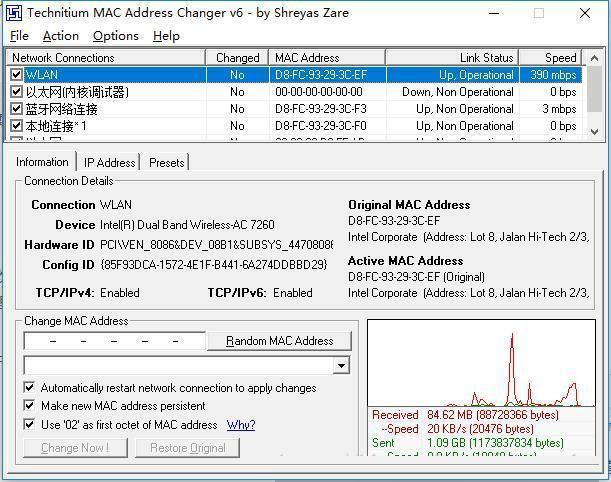The height and width of the screenshot is (482, 611).
Task: Select the 本地连接* 1 row
Action: click(x=294, y=126)
